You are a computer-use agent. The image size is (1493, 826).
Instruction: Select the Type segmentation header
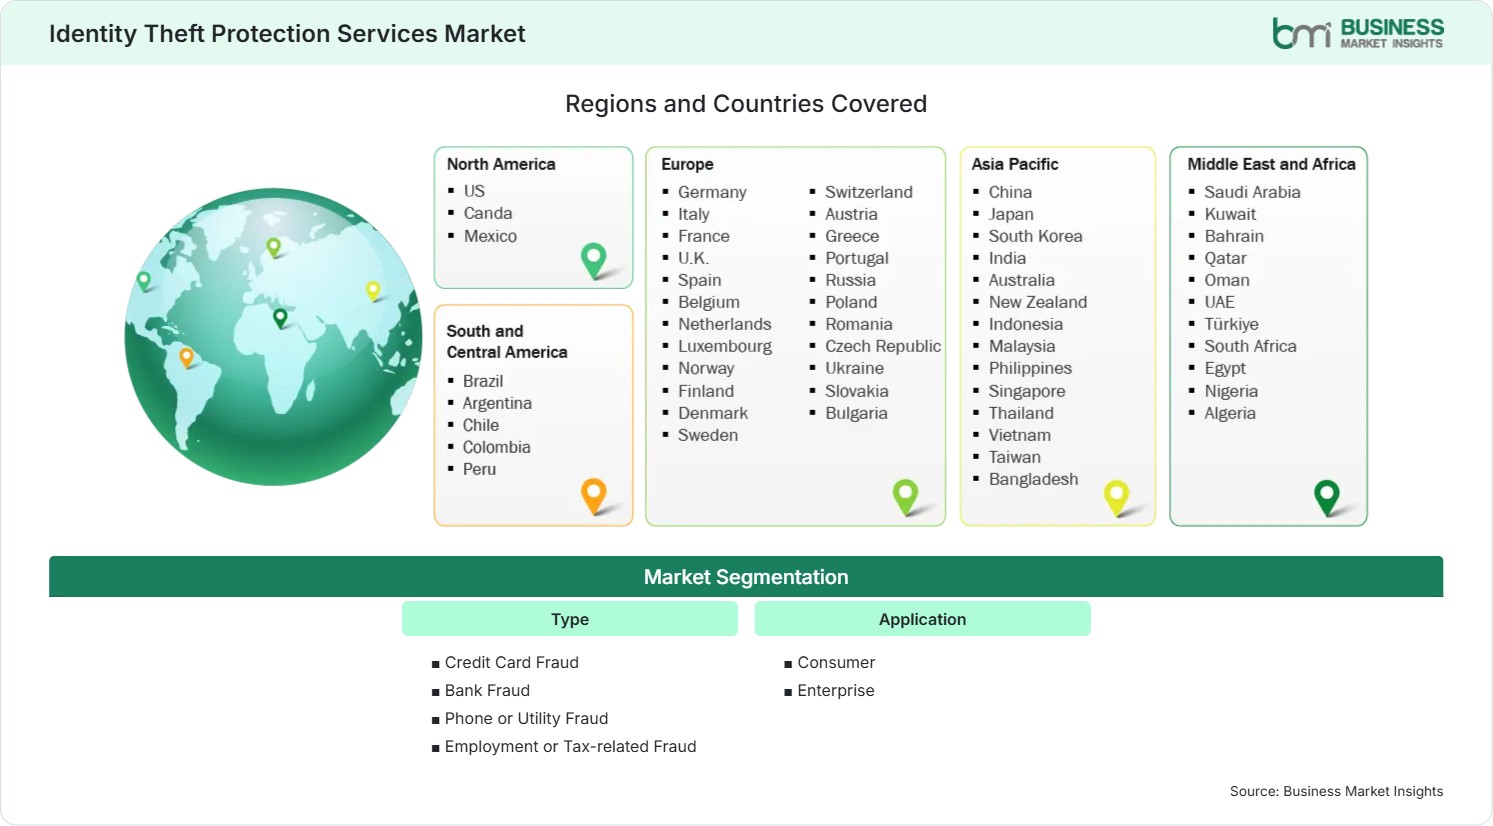click(x=570, y=619)
